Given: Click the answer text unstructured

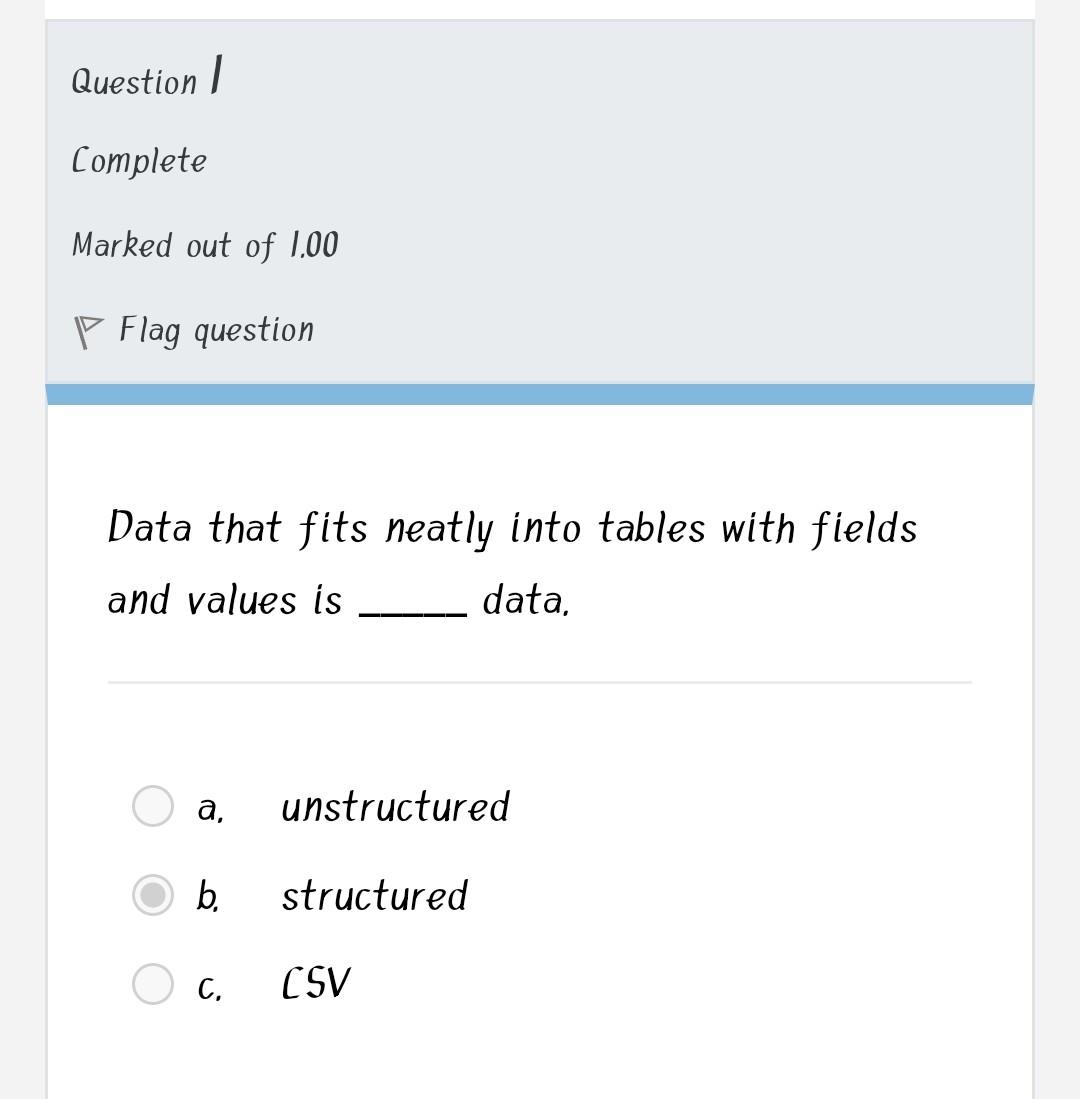Looking at the screenshot, I should 396,806.
